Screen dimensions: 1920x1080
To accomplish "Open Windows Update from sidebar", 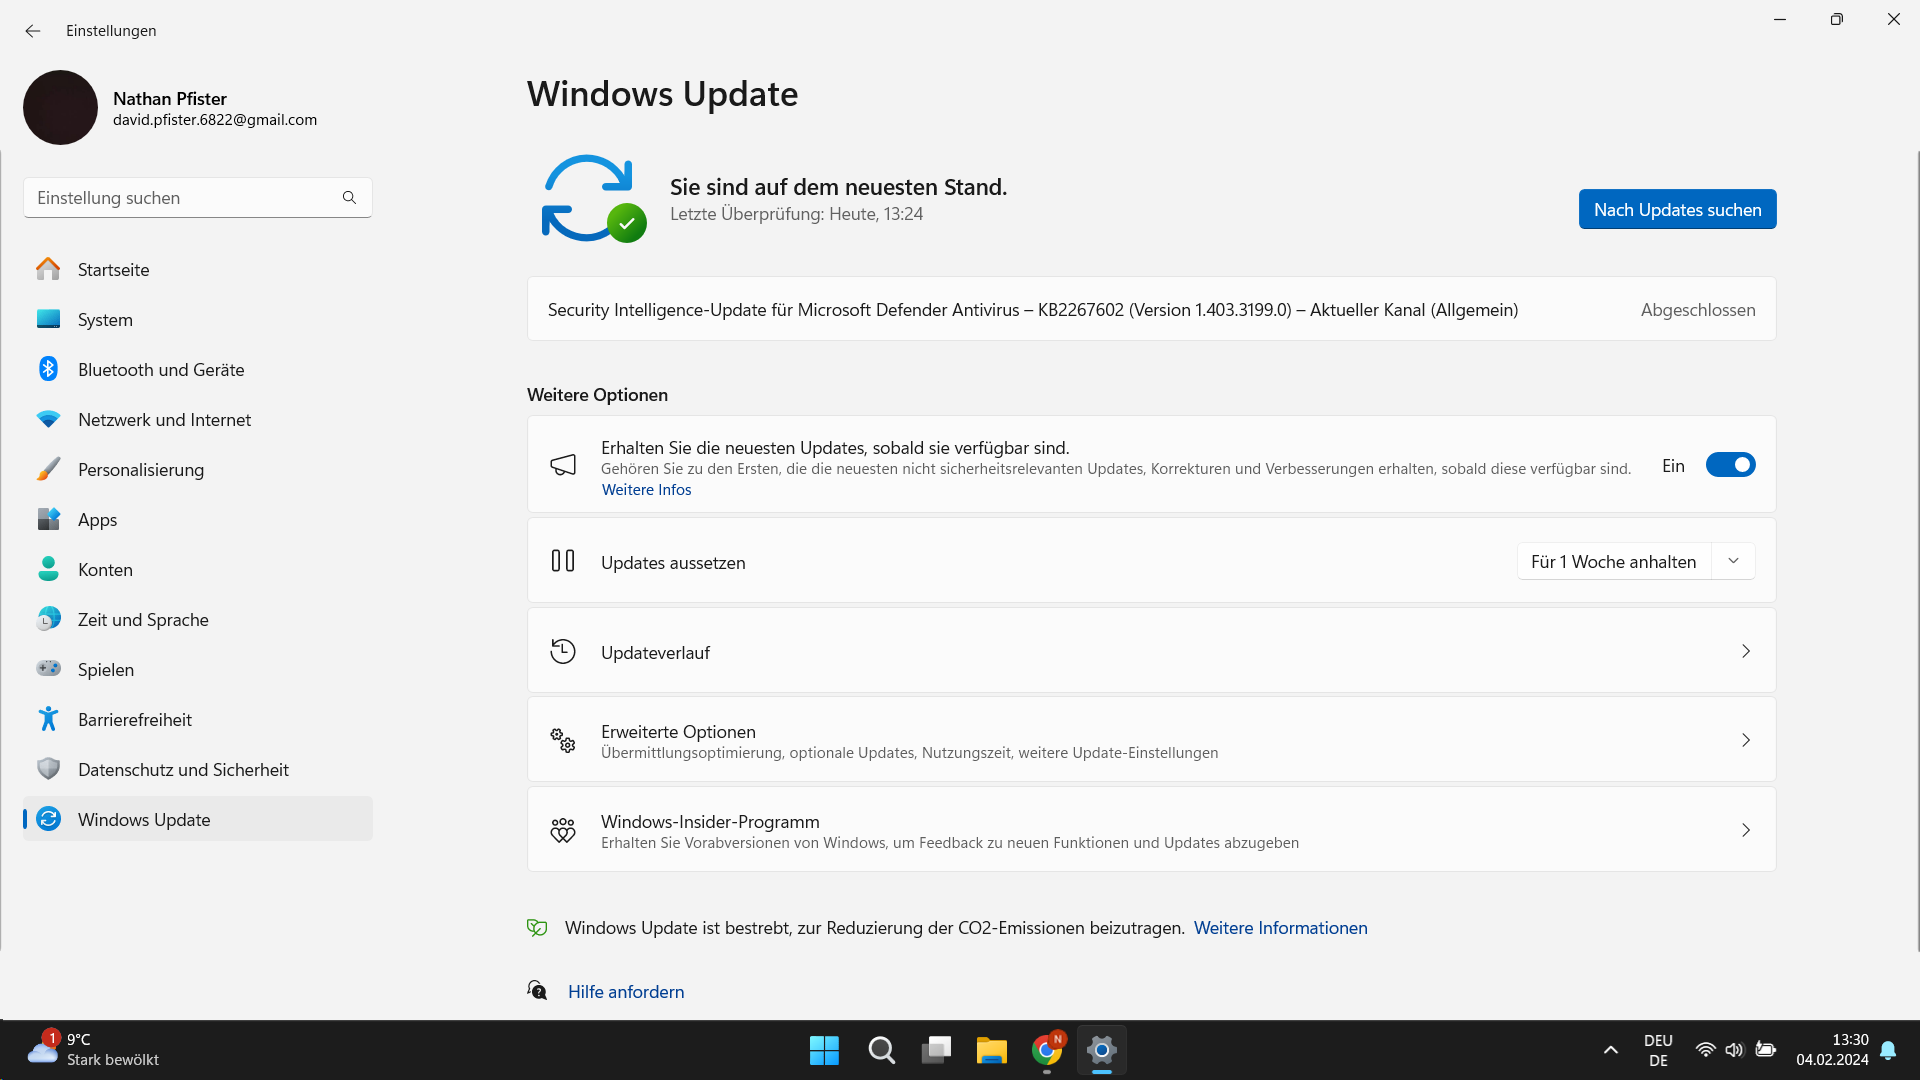I will click(x=144, y=819).
